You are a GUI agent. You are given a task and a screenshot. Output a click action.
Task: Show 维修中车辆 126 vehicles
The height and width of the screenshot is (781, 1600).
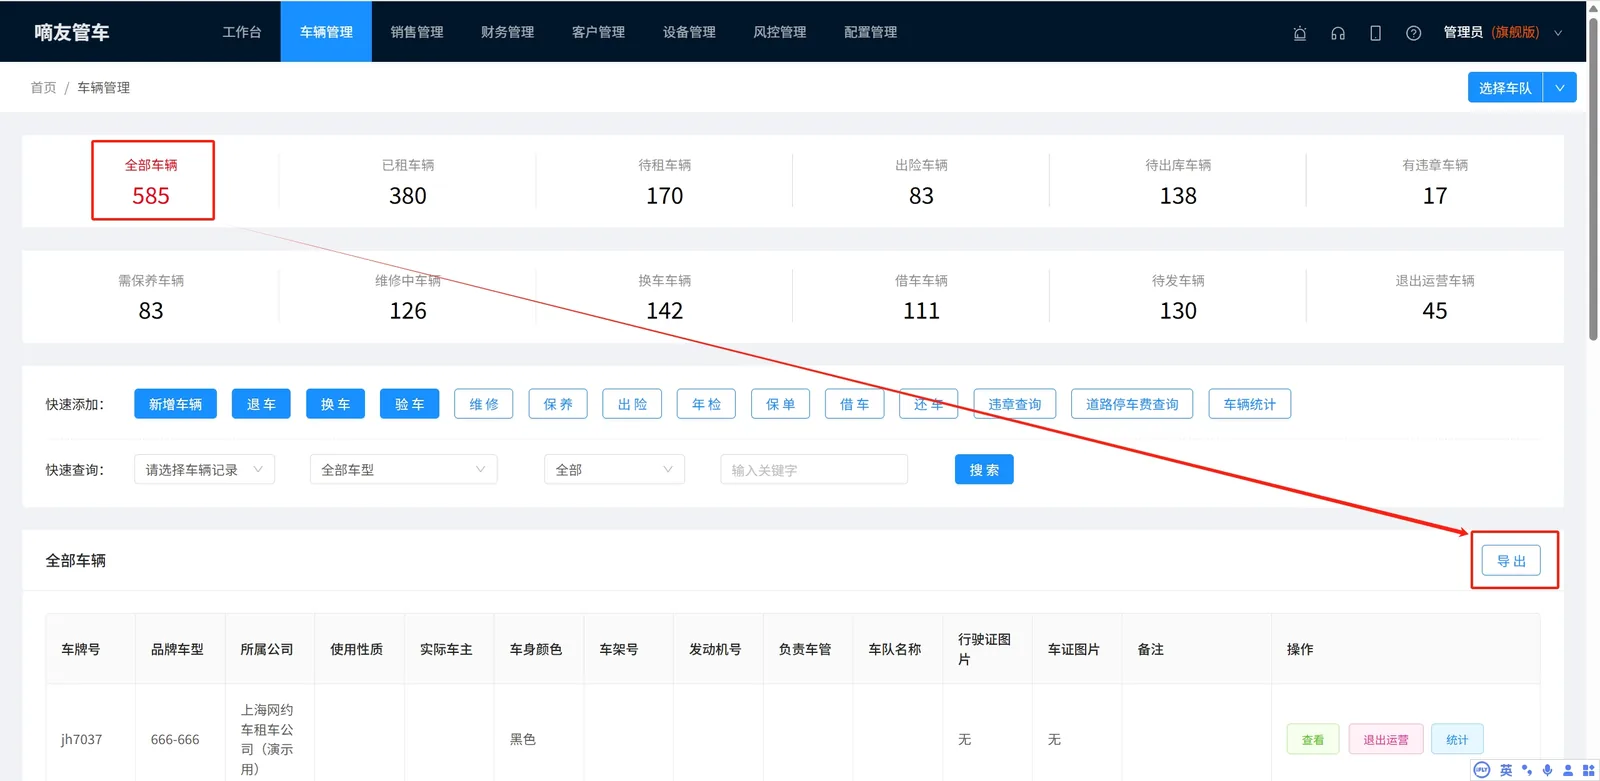point(408,296)
